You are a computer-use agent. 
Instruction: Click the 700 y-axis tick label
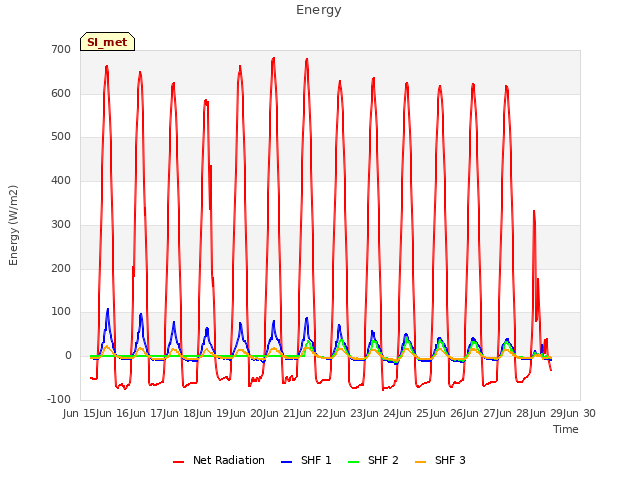(61, 49)
